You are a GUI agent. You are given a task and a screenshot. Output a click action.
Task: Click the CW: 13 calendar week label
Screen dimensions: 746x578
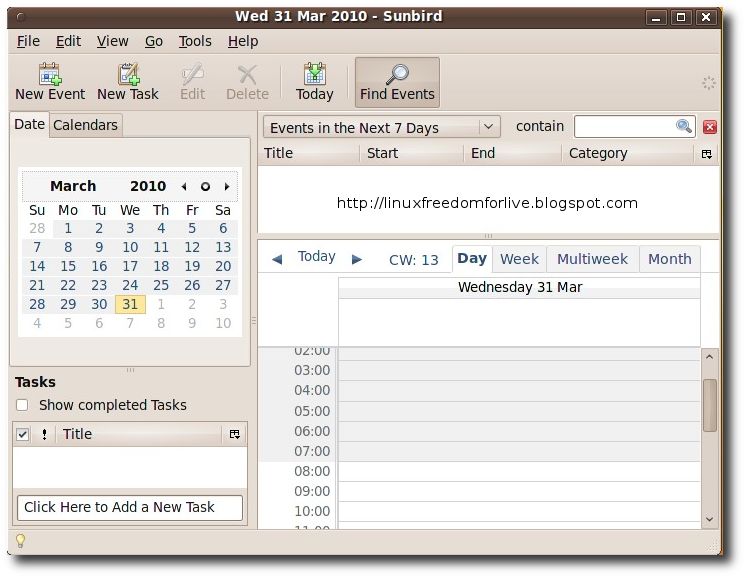(413, 260)
